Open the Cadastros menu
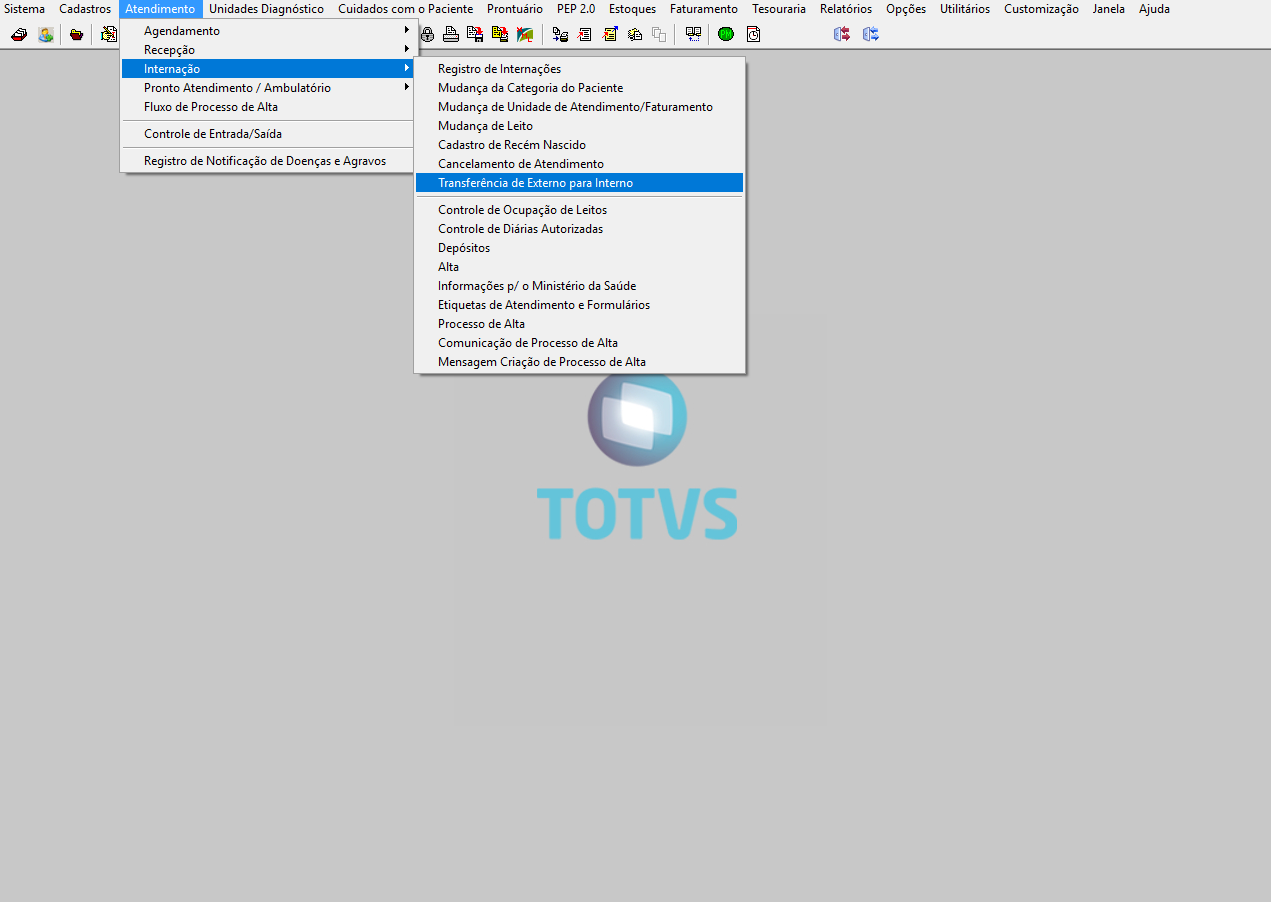This screenshot has height=902, width=1271. (85, 9)
